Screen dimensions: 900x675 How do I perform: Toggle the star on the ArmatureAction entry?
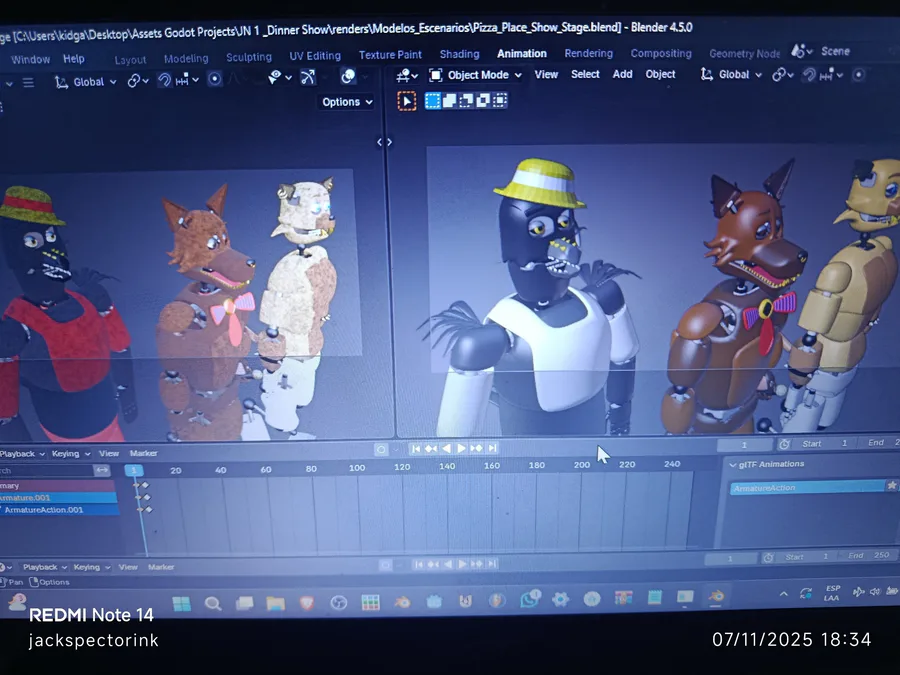pos(891,486)
